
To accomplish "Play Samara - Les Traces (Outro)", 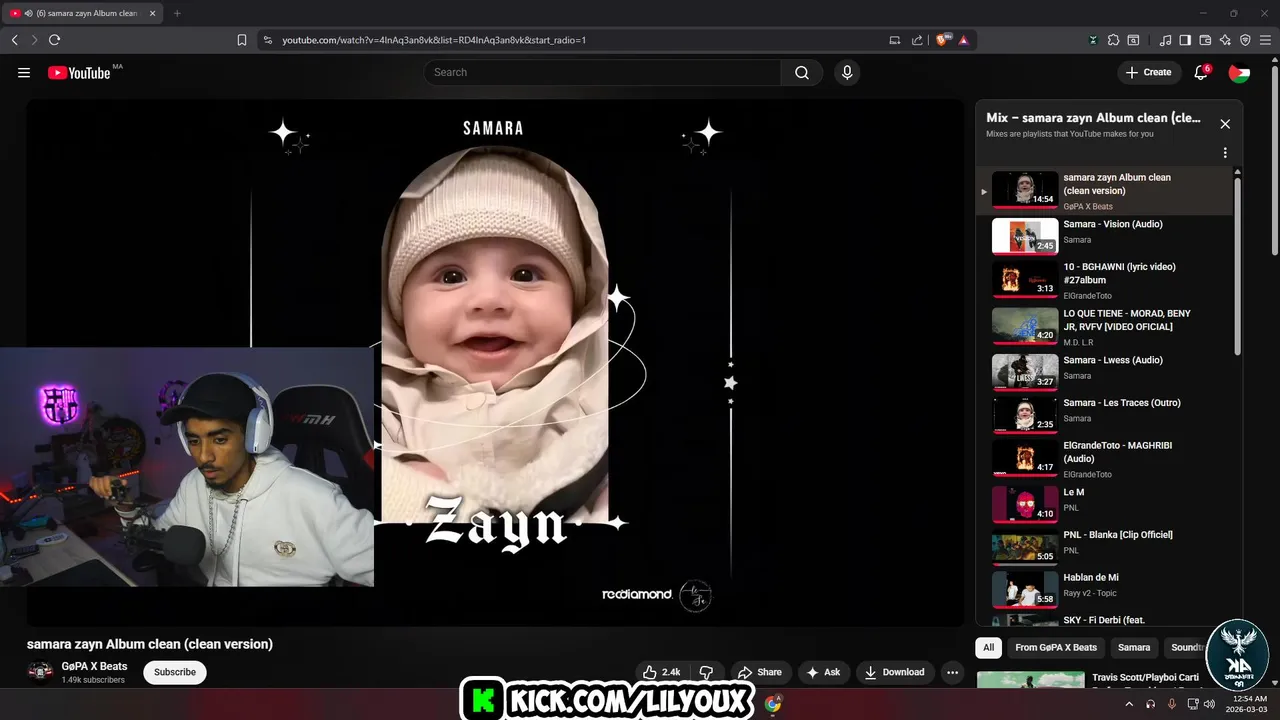I will point(1105,414).
